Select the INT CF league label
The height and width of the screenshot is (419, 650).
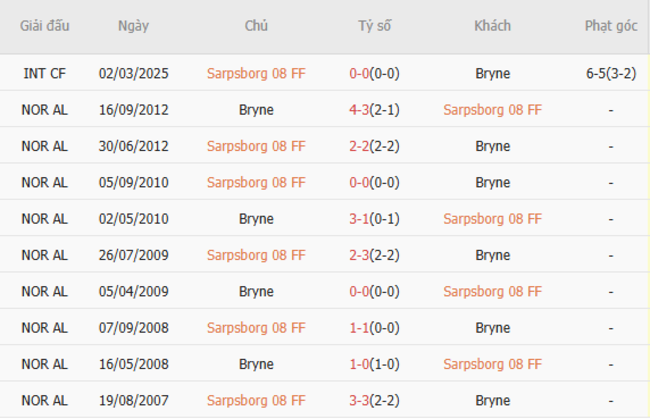(x=45, y=73)
